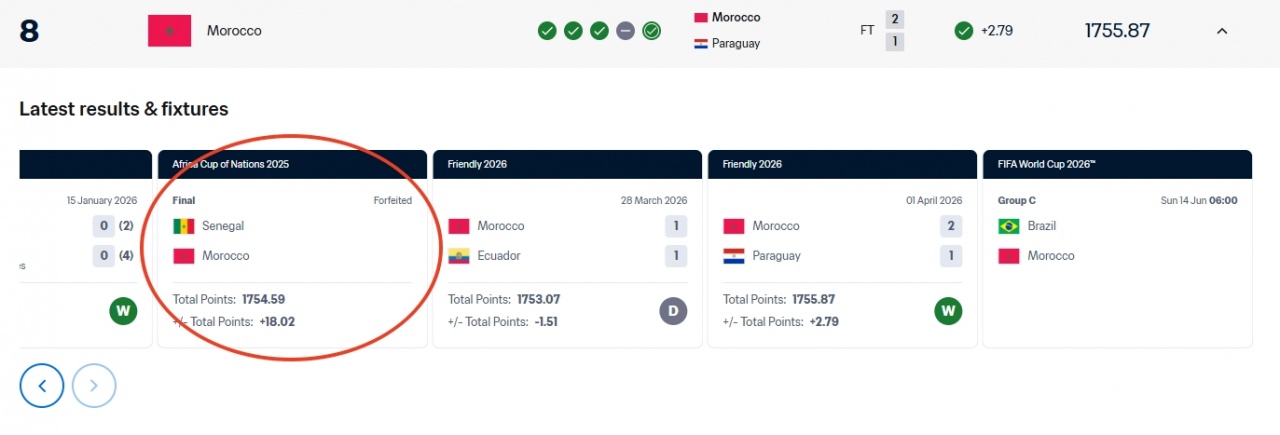The width and height of the screenshot is (1280, 435).
Task: Click the Ecuador flag in the friendly card
Action: pos(459,256)
